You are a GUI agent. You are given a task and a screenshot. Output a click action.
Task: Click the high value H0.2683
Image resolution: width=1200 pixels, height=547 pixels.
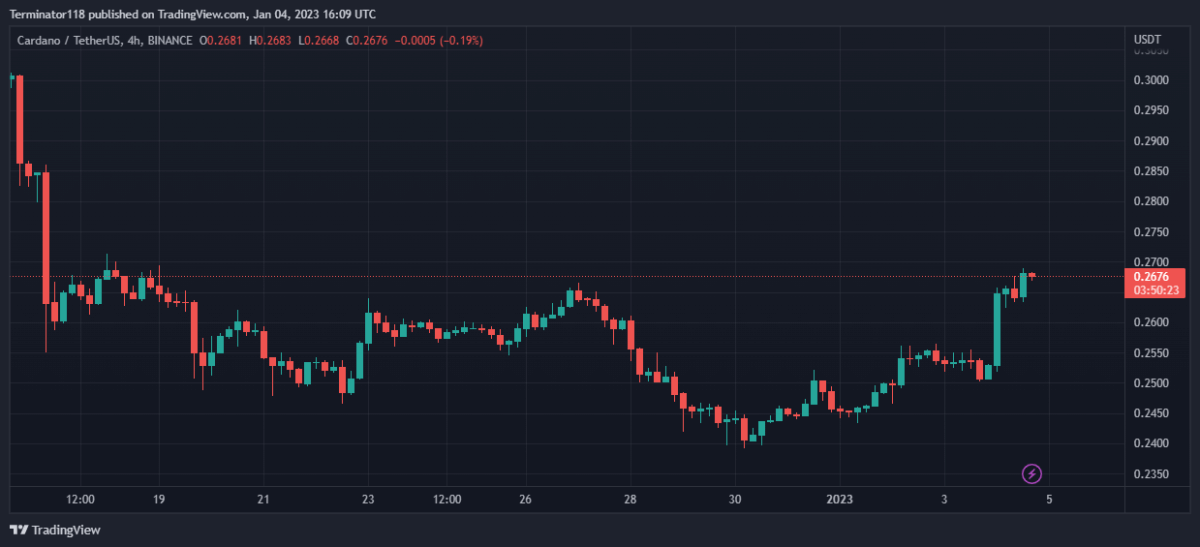(x=272, y=40)
